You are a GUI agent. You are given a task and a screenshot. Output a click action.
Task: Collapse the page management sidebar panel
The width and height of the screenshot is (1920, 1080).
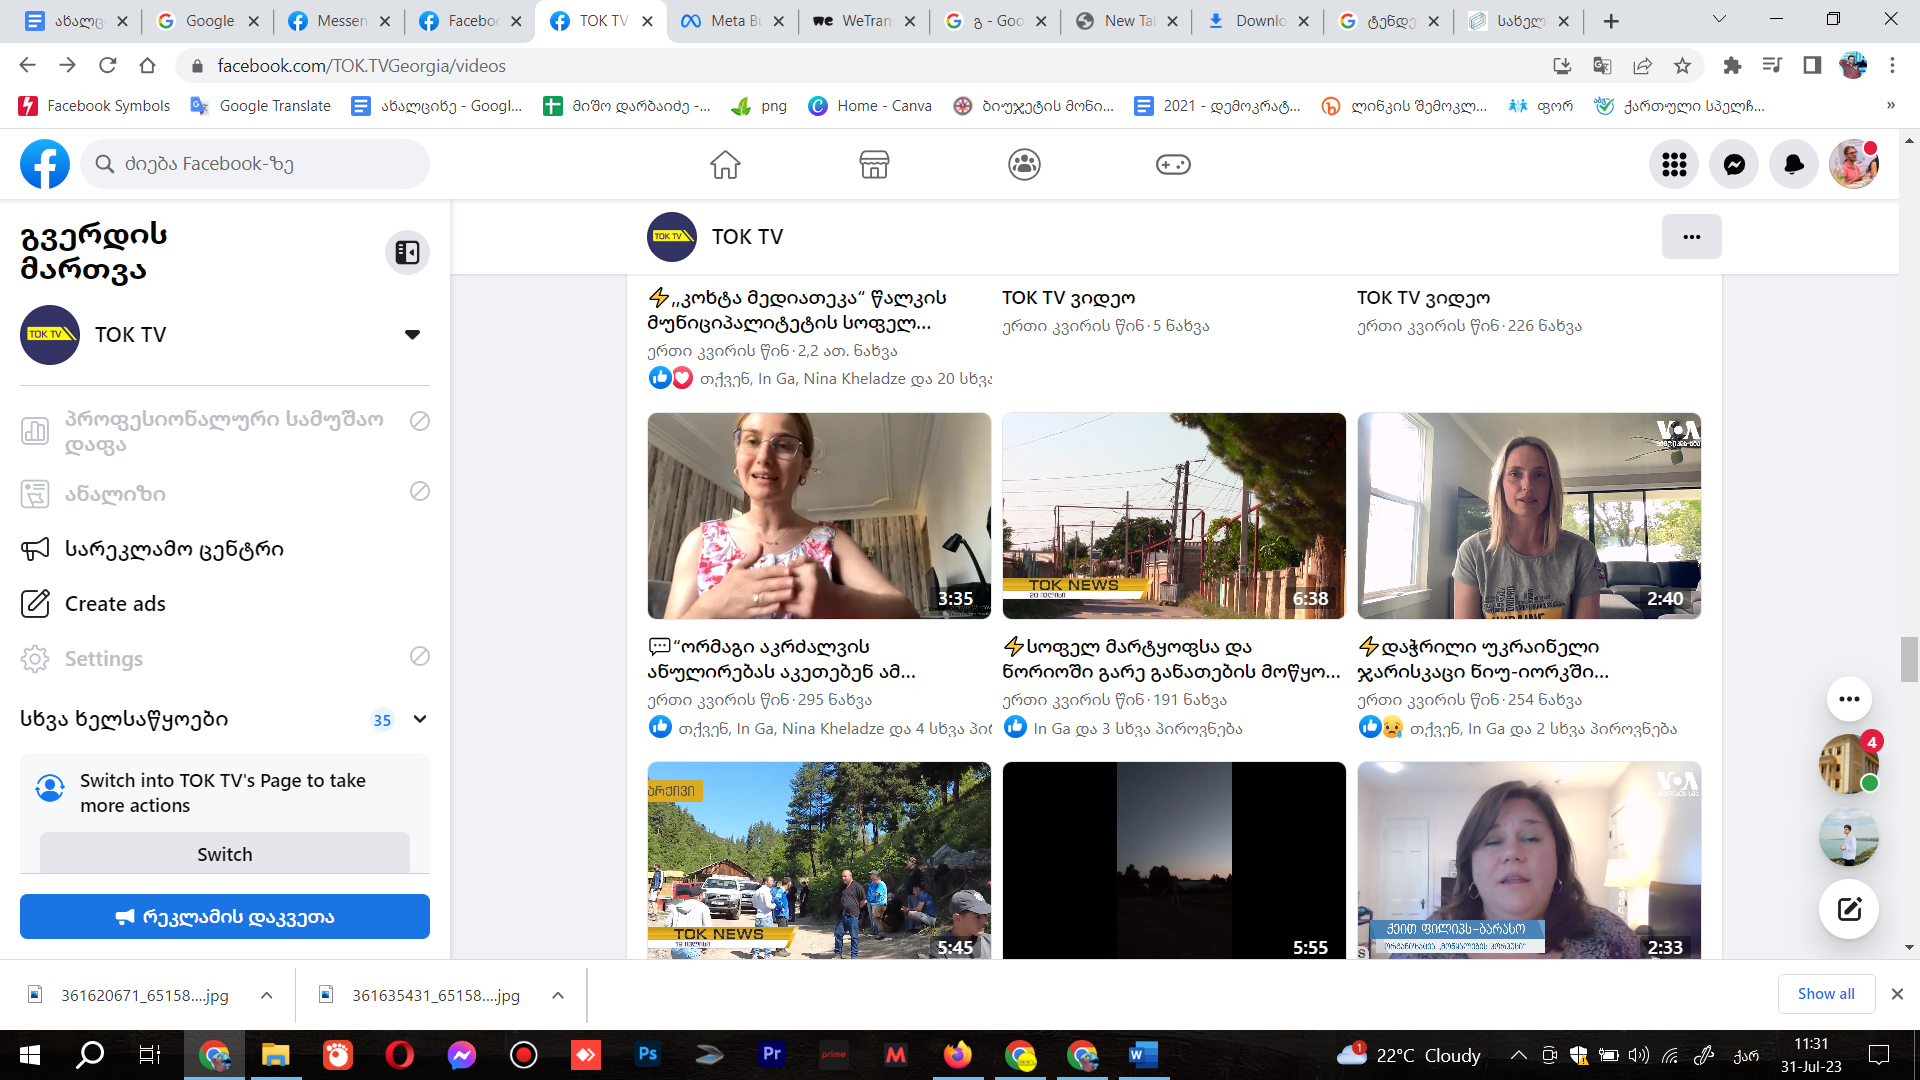click(407, 252)
